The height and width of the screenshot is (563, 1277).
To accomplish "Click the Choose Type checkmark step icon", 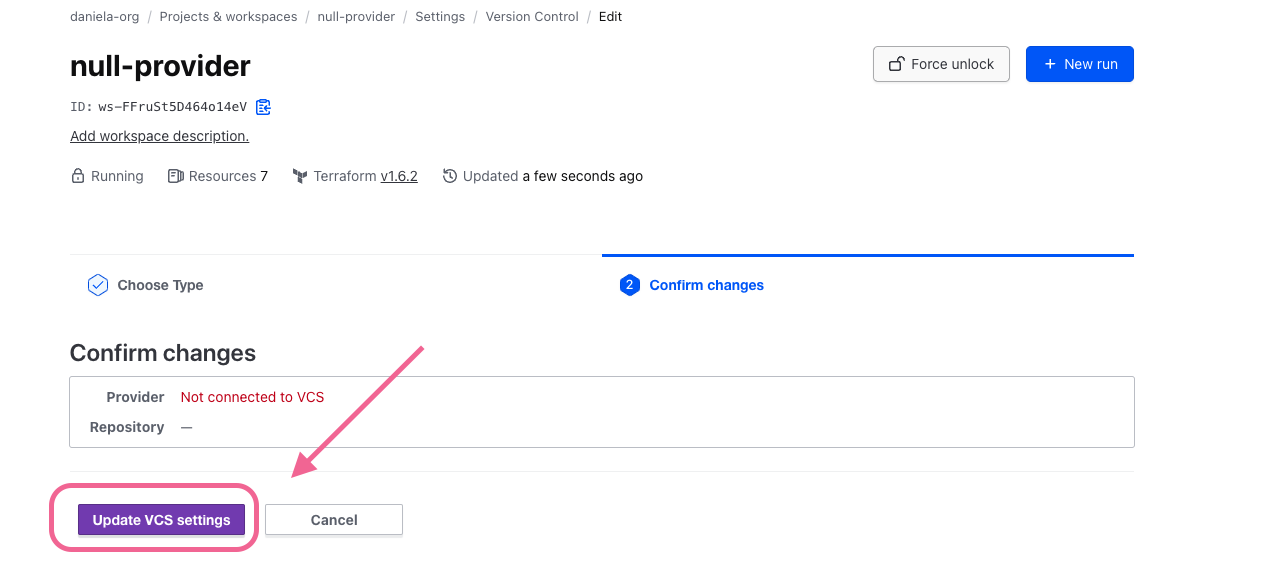I will pos(98,285).
